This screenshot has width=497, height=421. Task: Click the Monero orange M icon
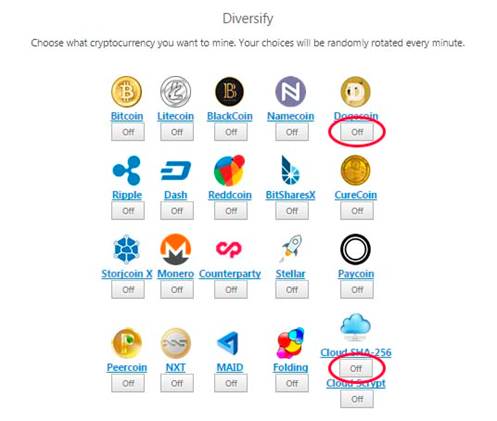point(176,249)
